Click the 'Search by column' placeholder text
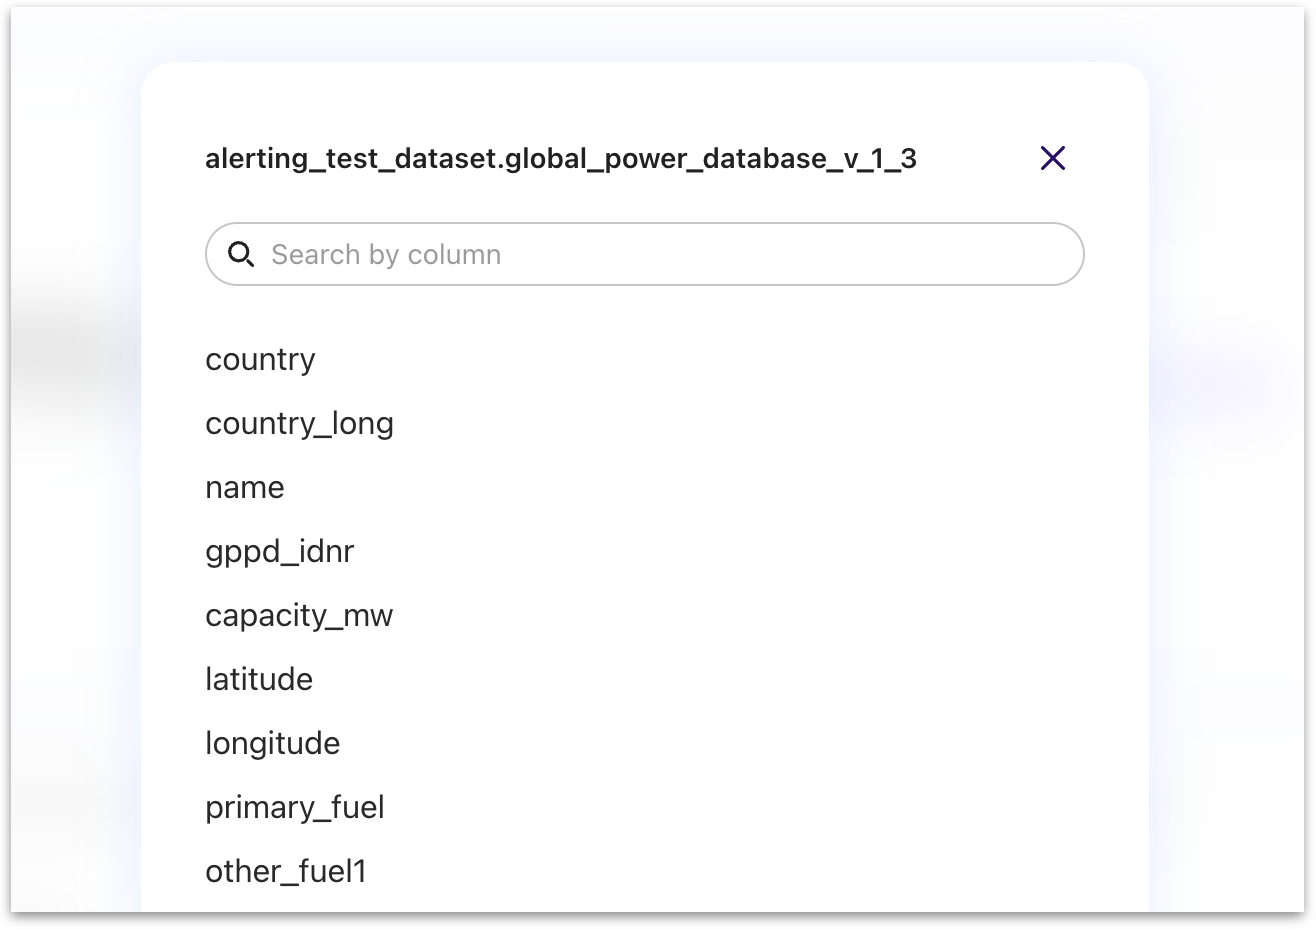This screenshot has width=1316, height=929. pyautogui.click(x=386, y=255)
